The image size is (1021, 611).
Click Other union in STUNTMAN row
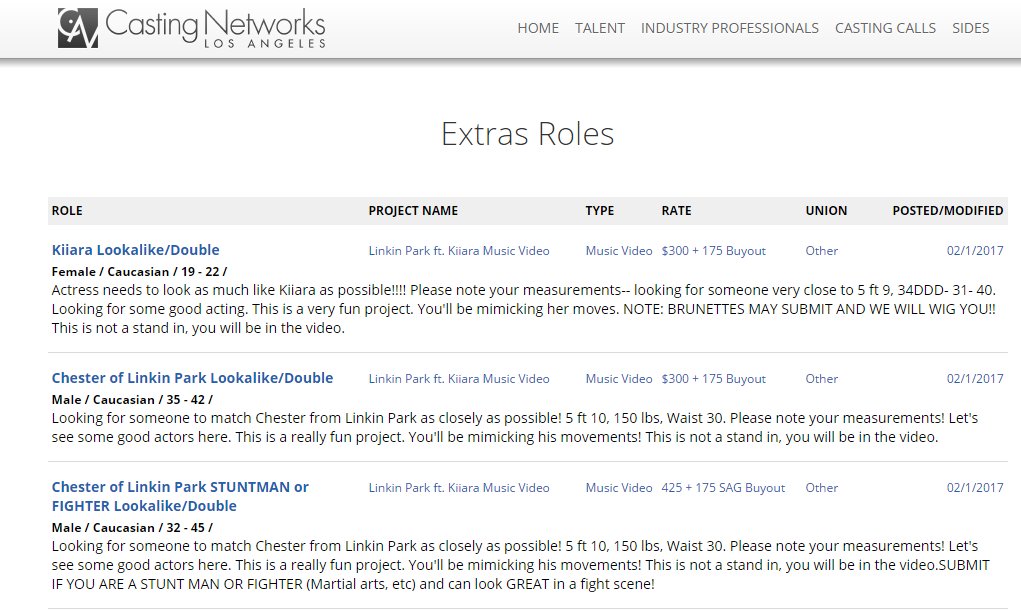[822, 488]
